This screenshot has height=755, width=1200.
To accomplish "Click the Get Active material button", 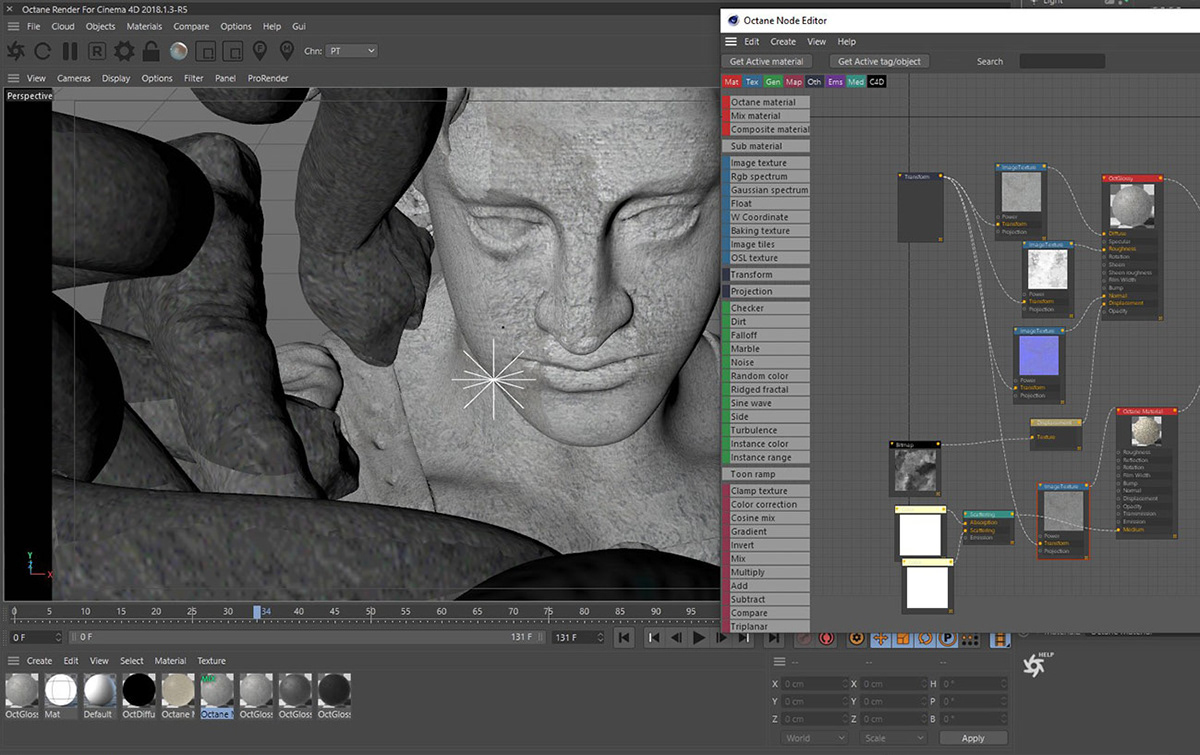I will 767,62.
